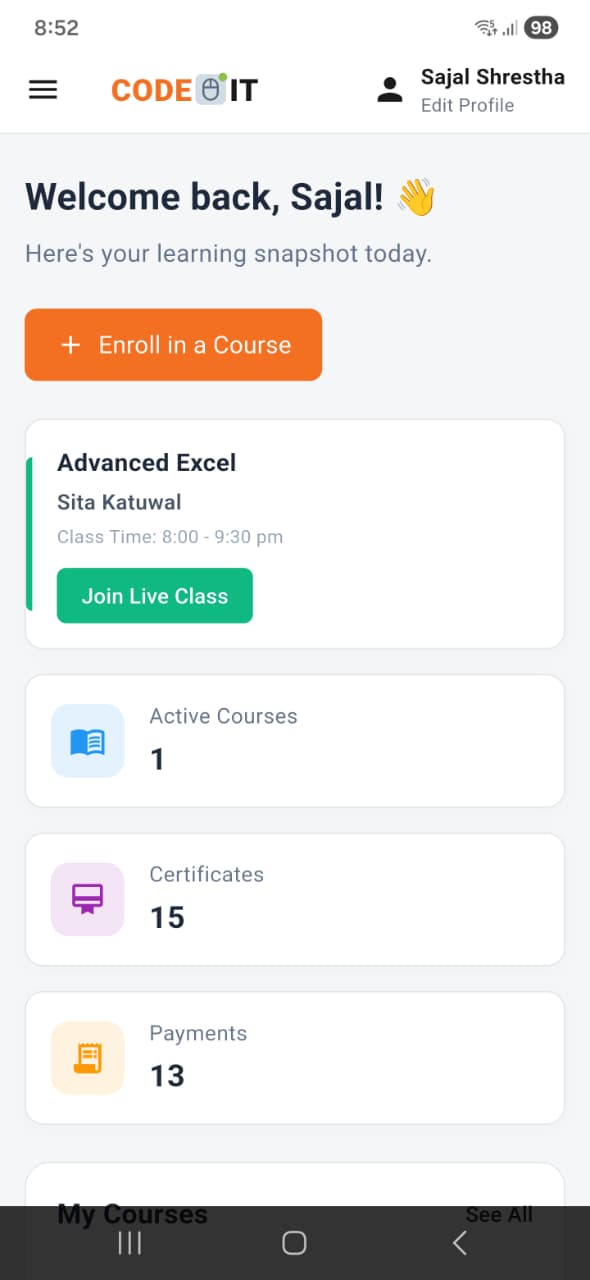Click the Wi-Fi status icon
This screenshot has width=590, height=1280.
[485, 27]
